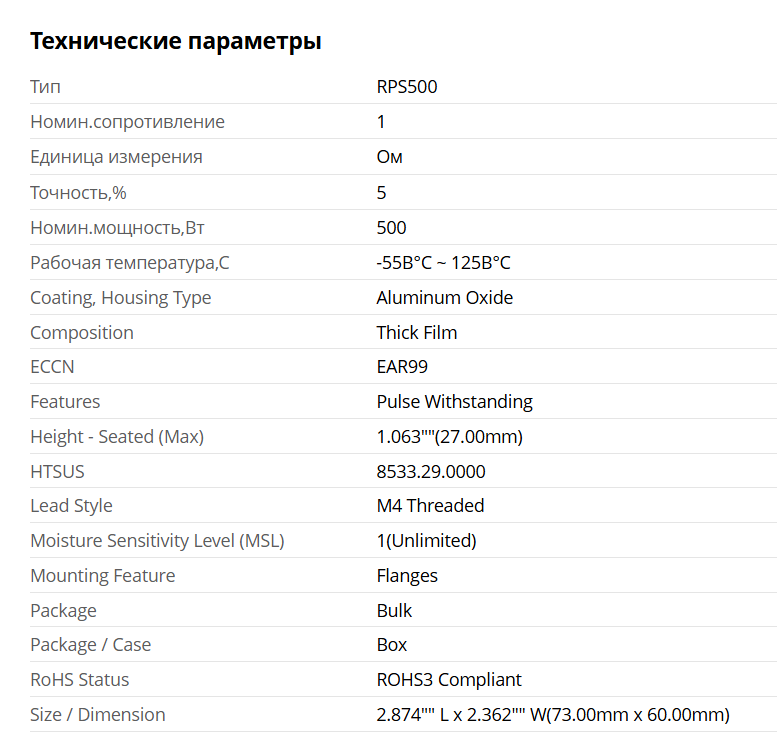Click the 'Технические параметры' heading
Image resolution: width=777 pixels, height=737 pixels.
point(176,41)
